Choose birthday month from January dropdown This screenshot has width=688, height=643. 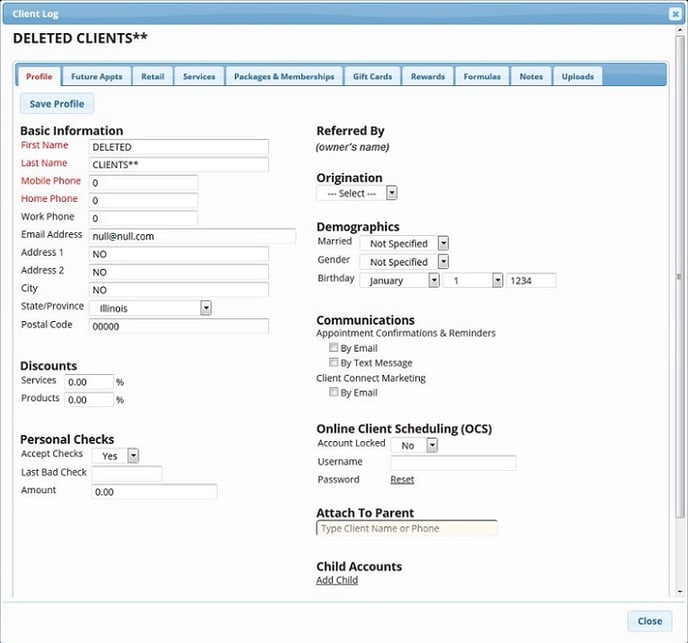[400, 281]
